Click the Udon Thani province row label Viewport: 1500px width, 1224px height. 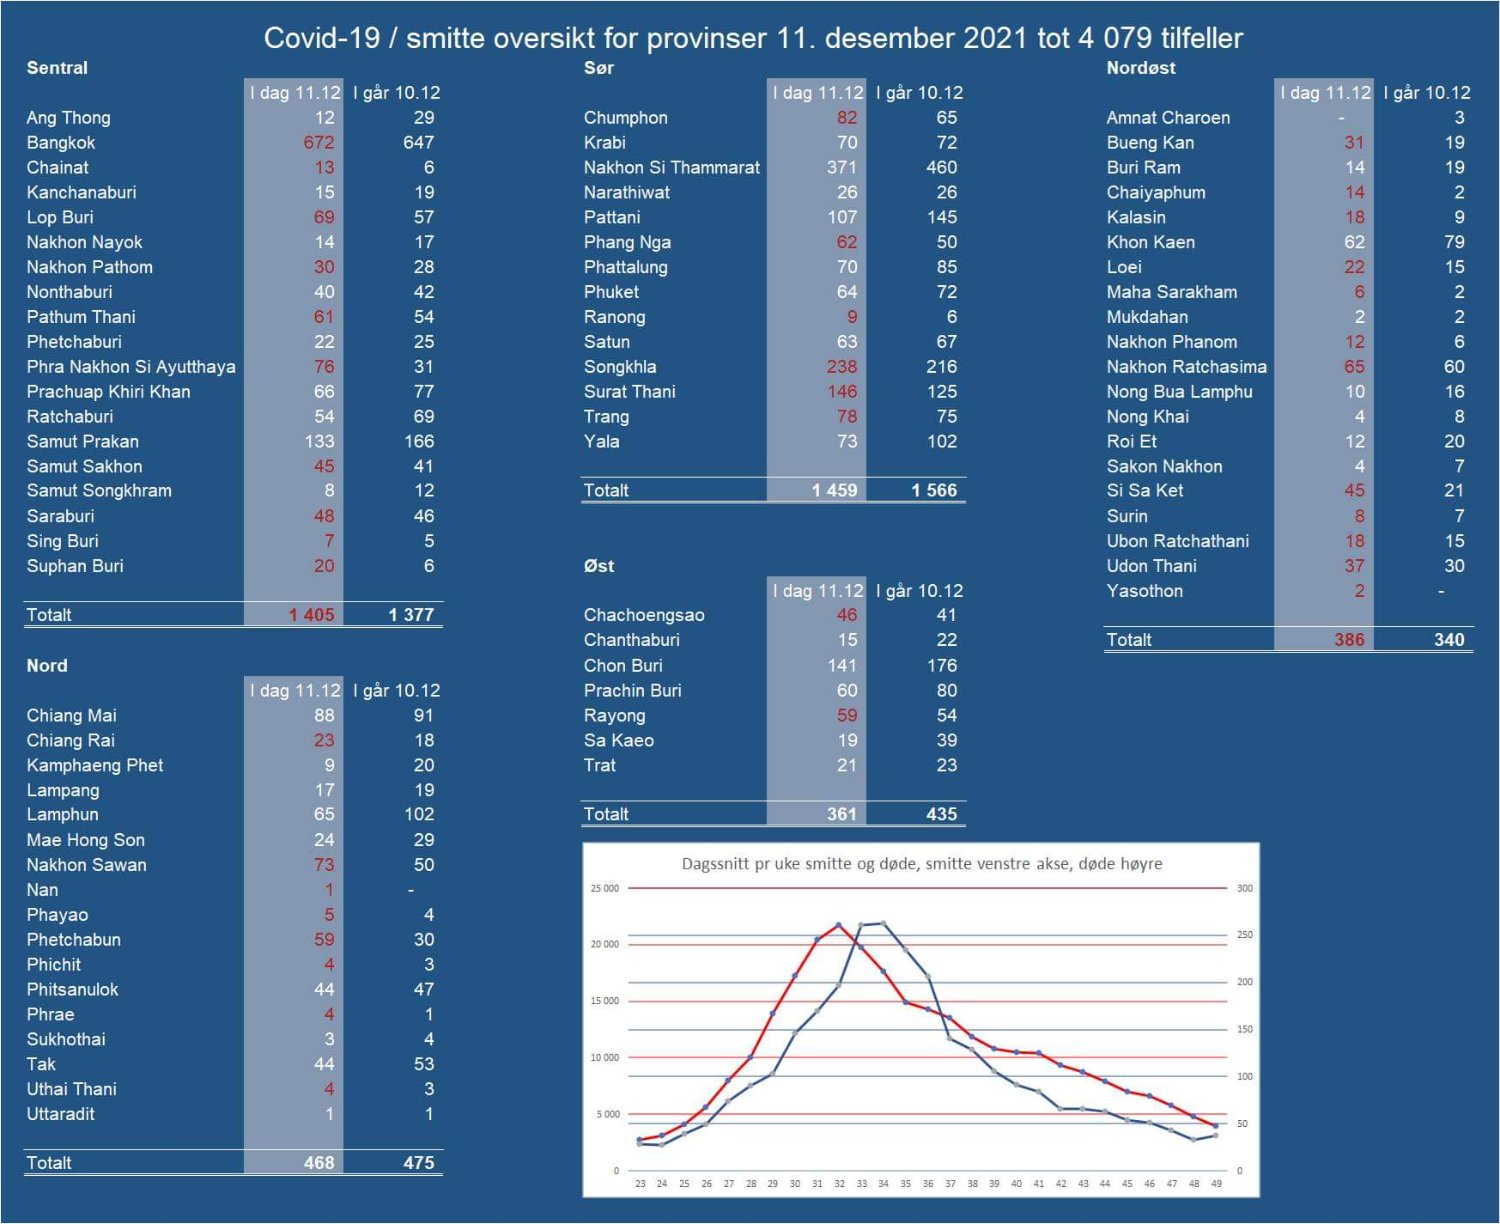[x=1151, y=566]
